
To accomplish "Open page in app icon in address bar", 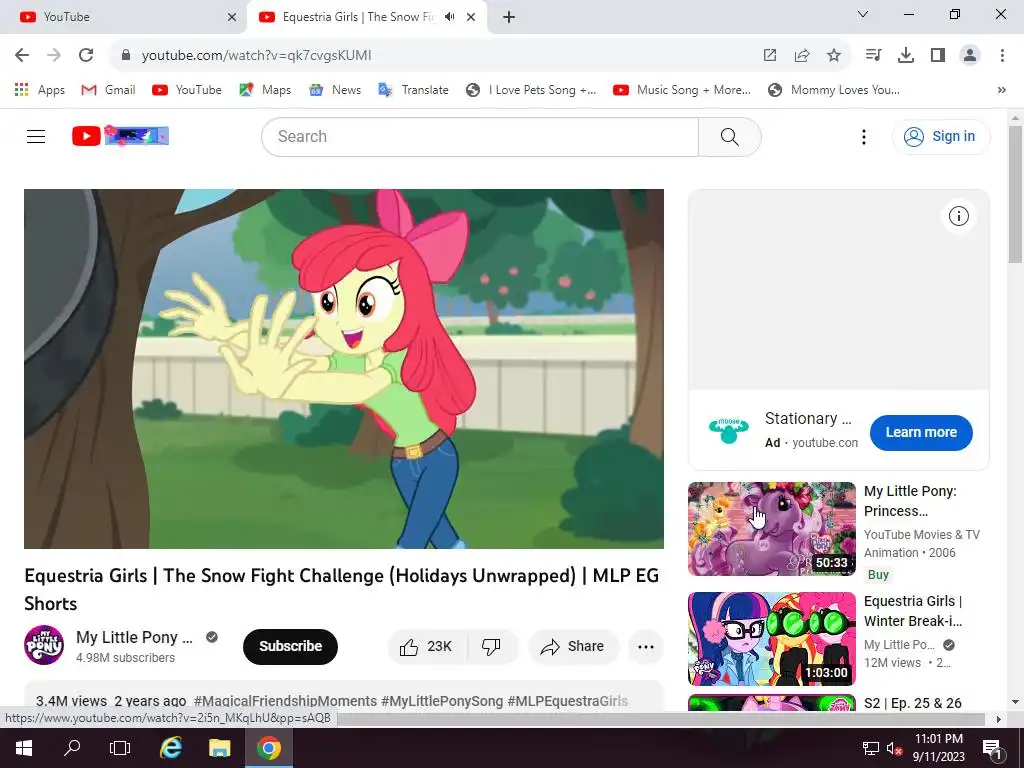I will [x=770, y=55].
